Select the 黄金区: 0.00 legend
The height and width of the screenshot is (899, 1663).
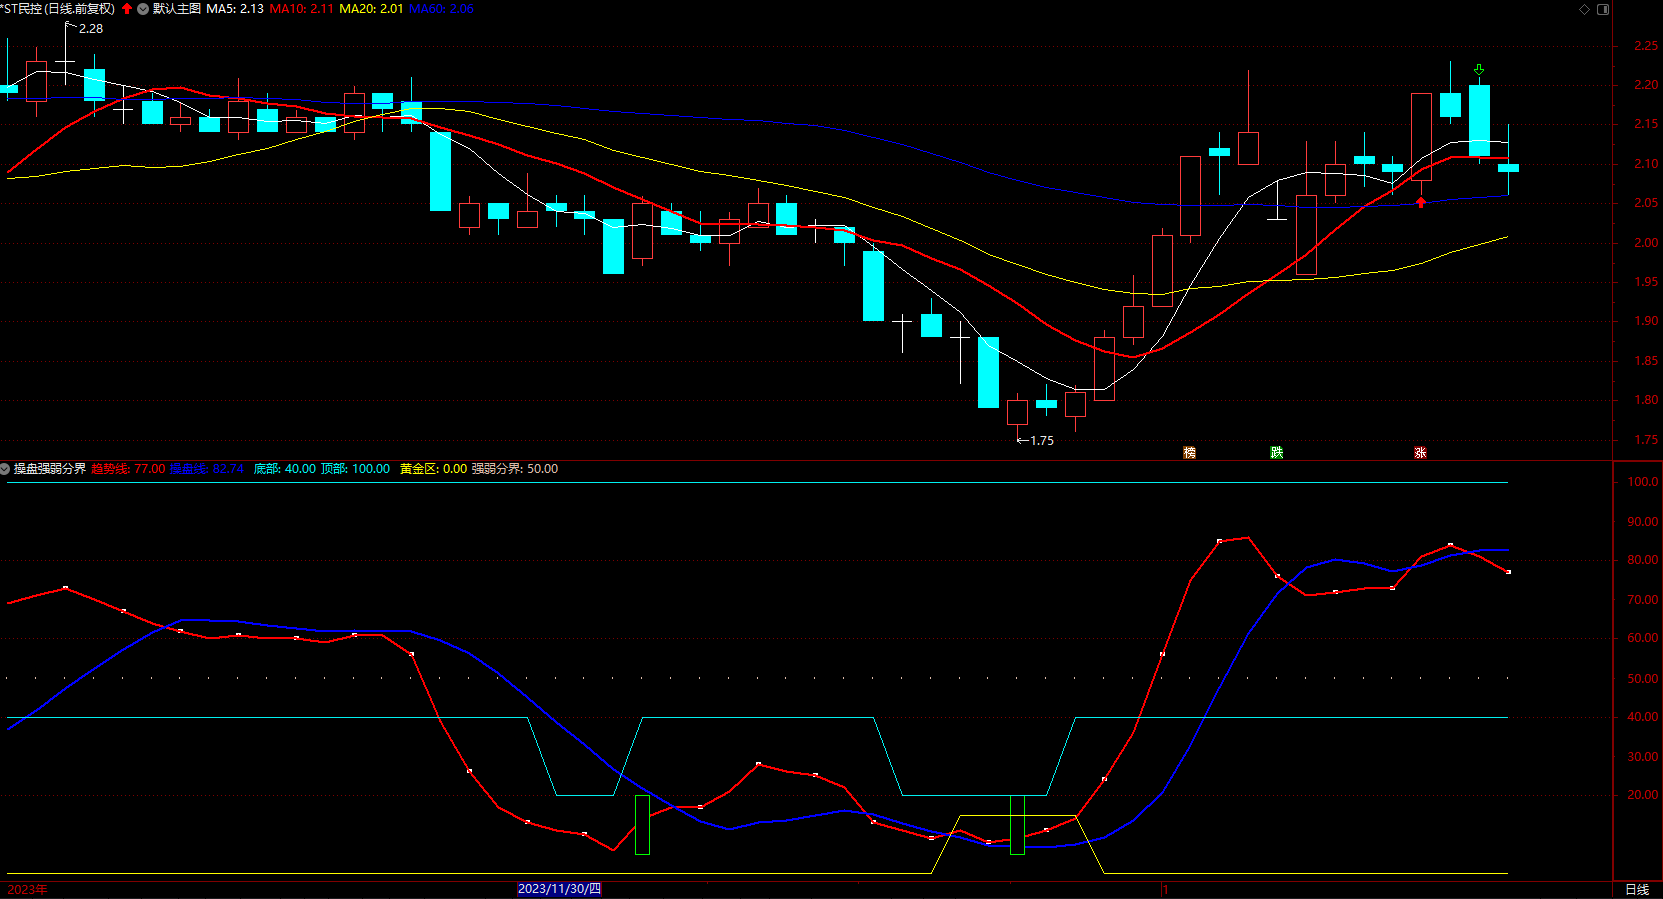[x=434, y=469]
